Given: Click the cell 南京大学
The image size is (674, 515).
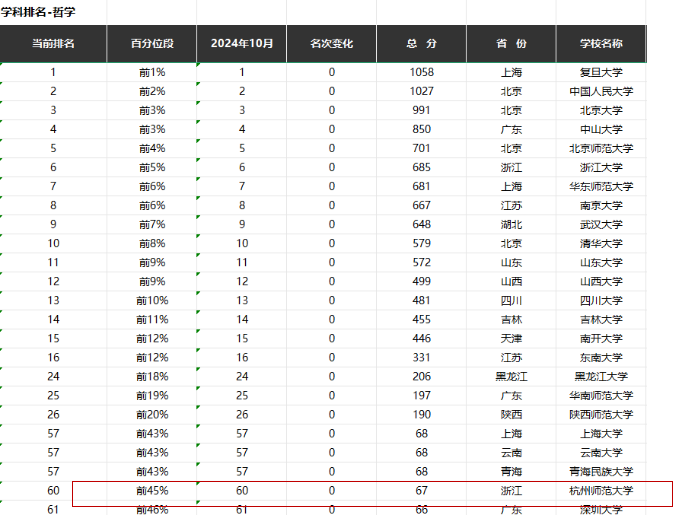Looking at the screenshot, I should click(x=601, y=205).
